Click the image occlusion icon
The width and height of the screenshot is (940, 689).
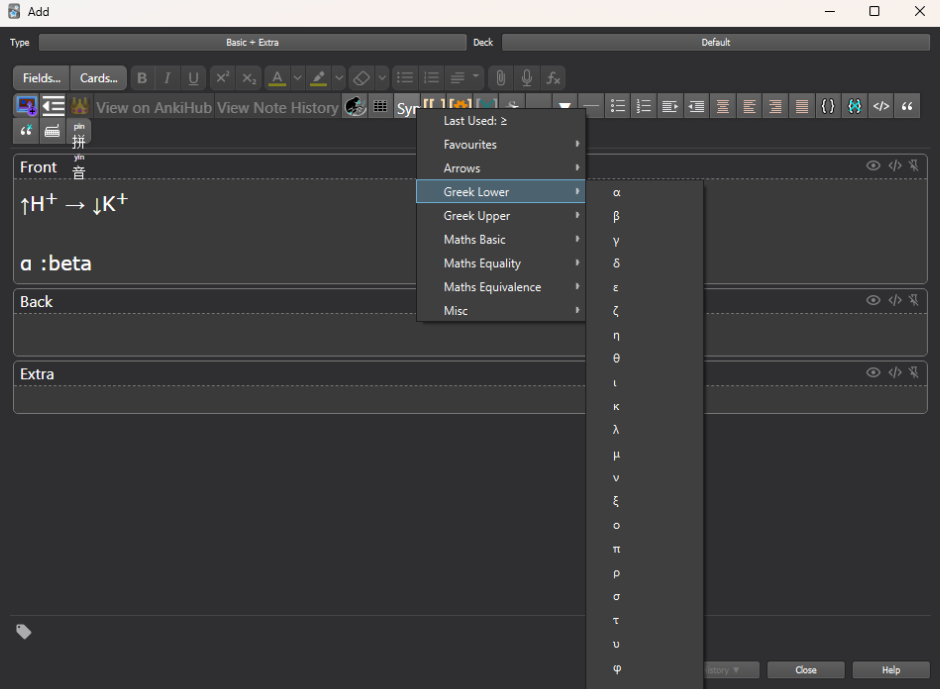pyautogui.click(x=26, y=106)
